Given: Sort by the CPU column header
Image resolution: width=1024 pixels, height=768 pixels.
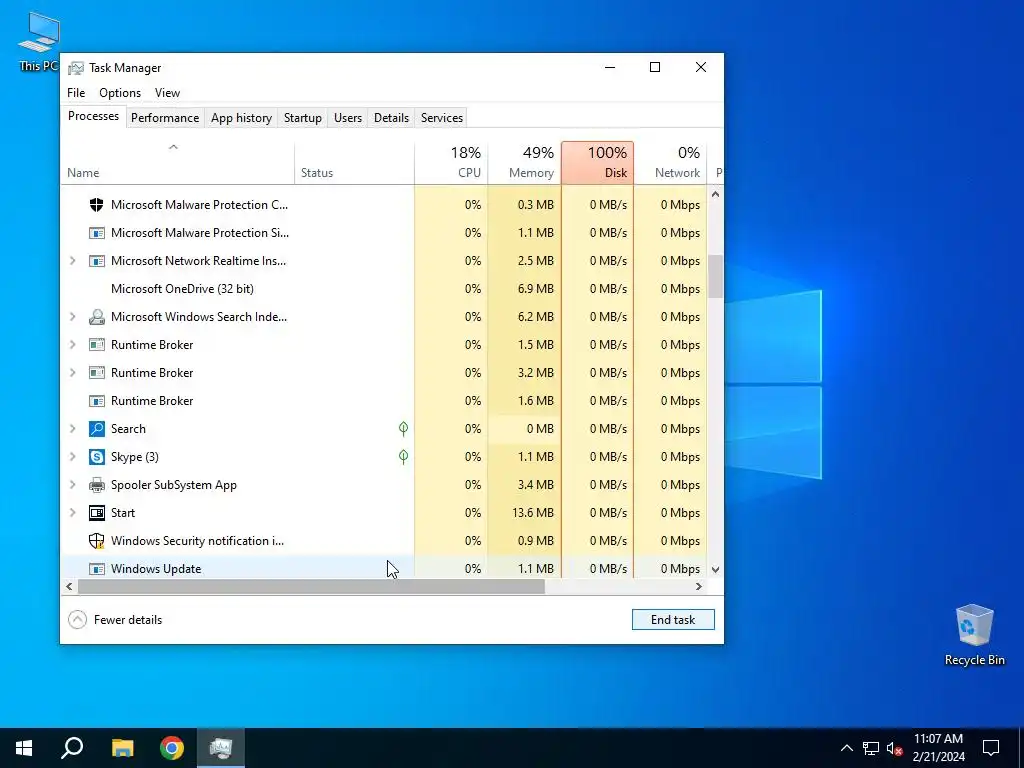Looking at the screenshot, I should pyautogui.click(x=451, y=163).
